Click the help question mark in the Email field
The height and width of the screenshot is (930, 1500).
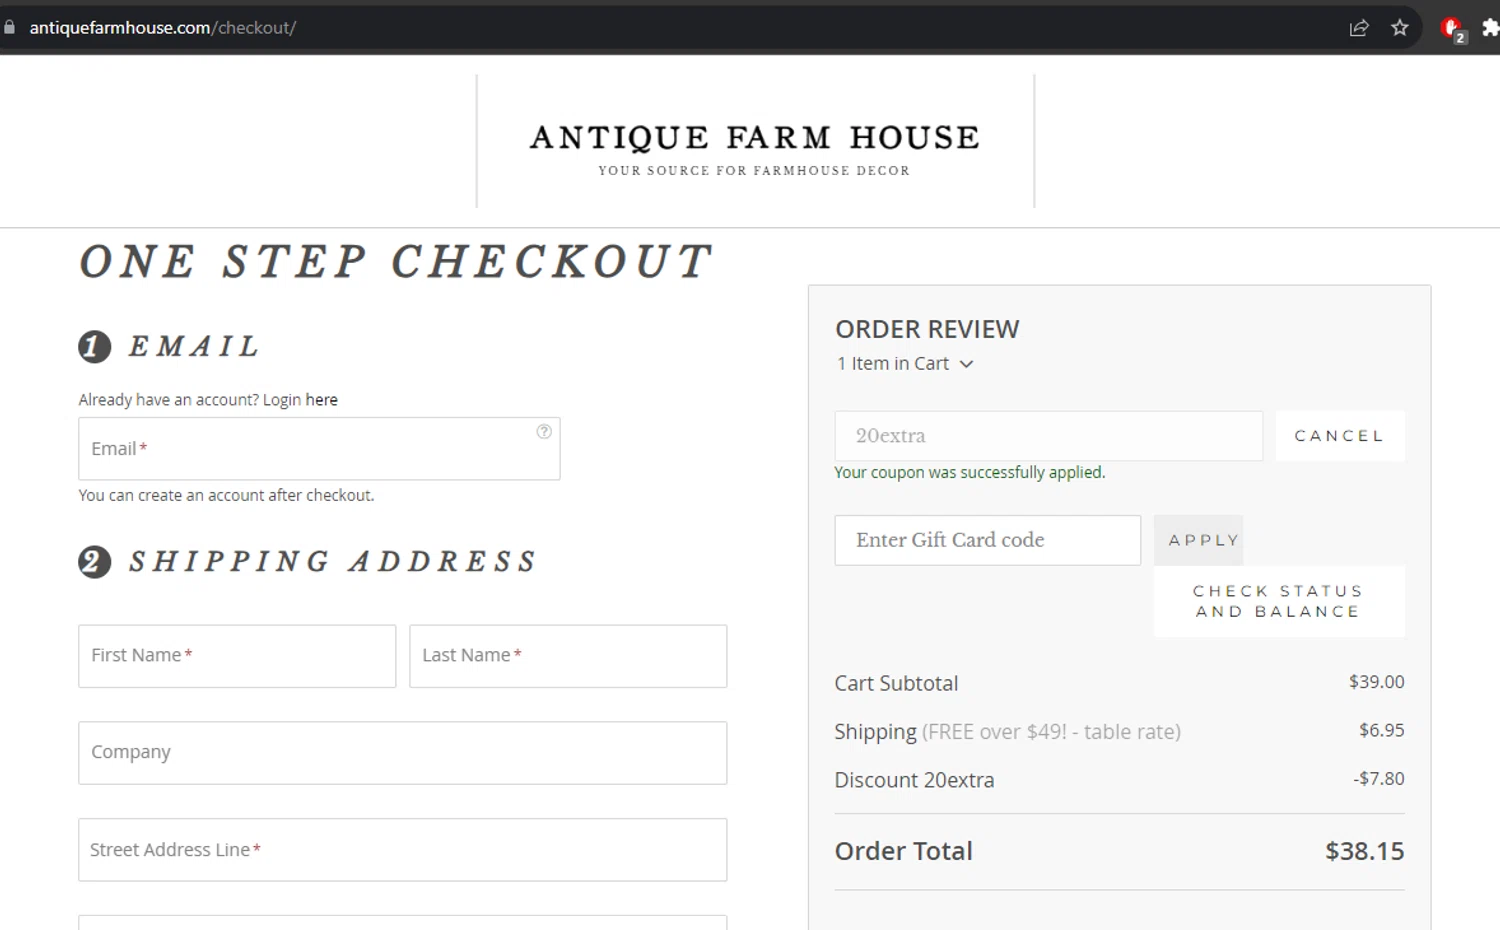tap(544, 432)
